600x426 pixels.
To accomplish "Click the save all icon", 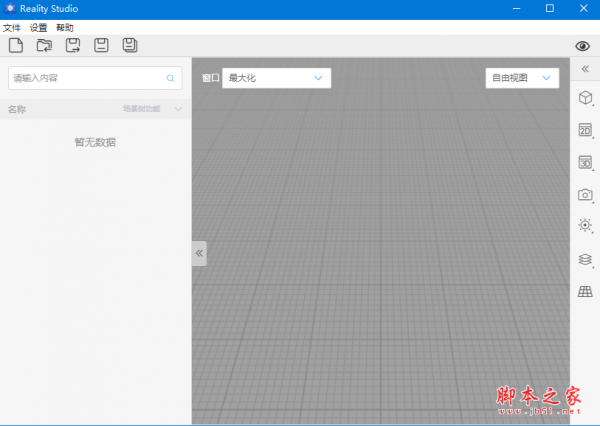I will (x=130, y=45).
